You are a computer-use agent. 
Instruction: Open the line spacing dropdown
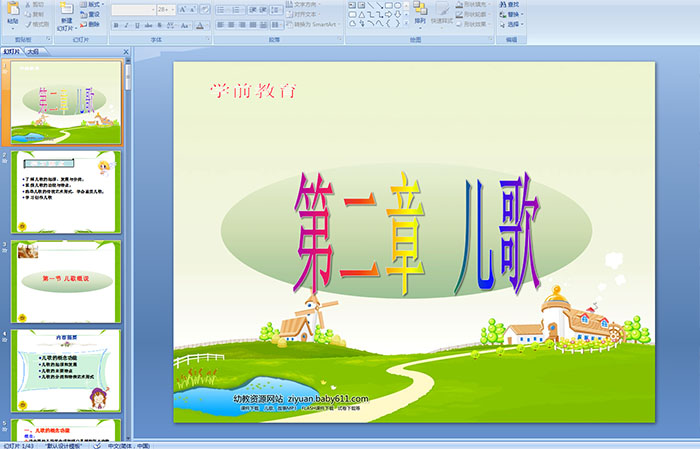(276, 10)
